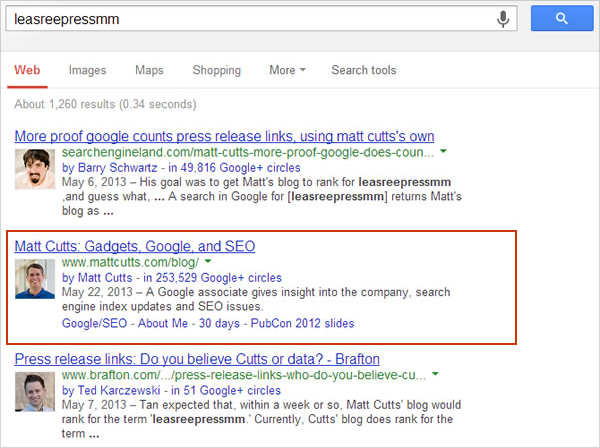This screenshot has width=600, height=448.
Task: Click the 'About 1,260 results' count text
Action: [x=105, y=104]
